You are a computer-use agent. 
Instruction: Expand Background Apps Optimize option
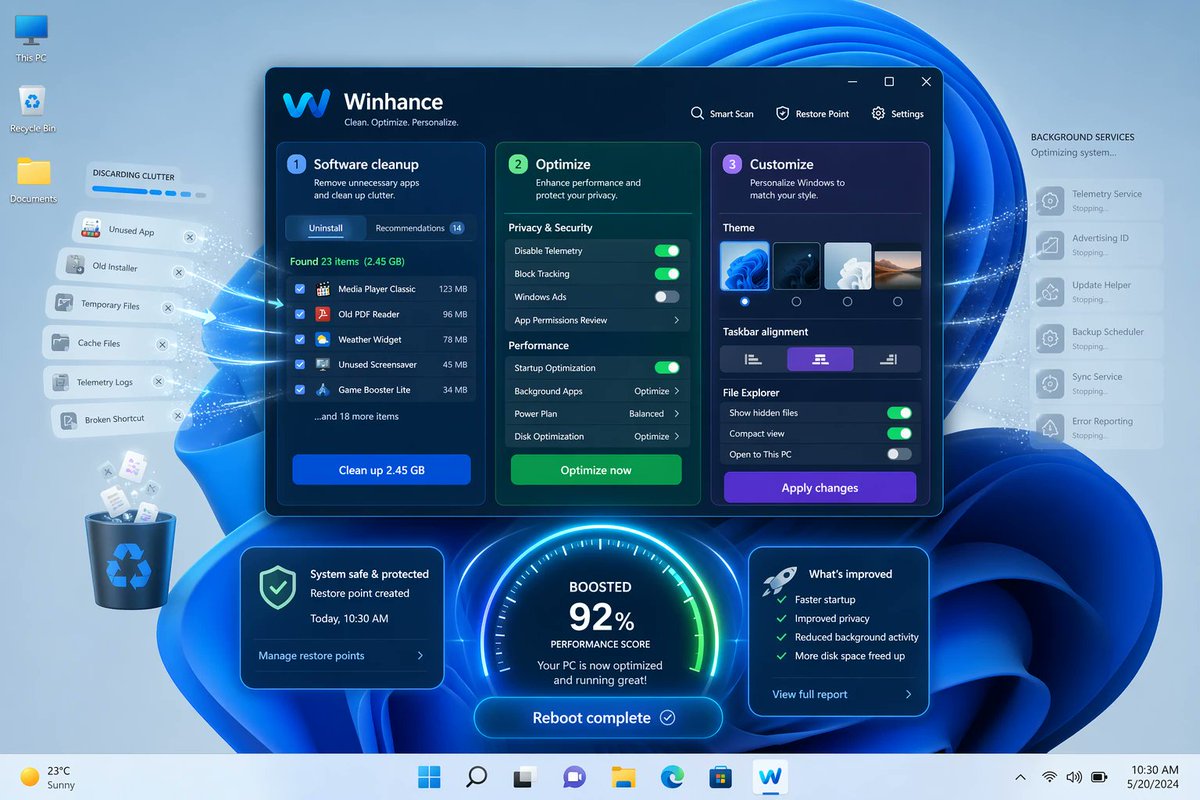[657, 391]
